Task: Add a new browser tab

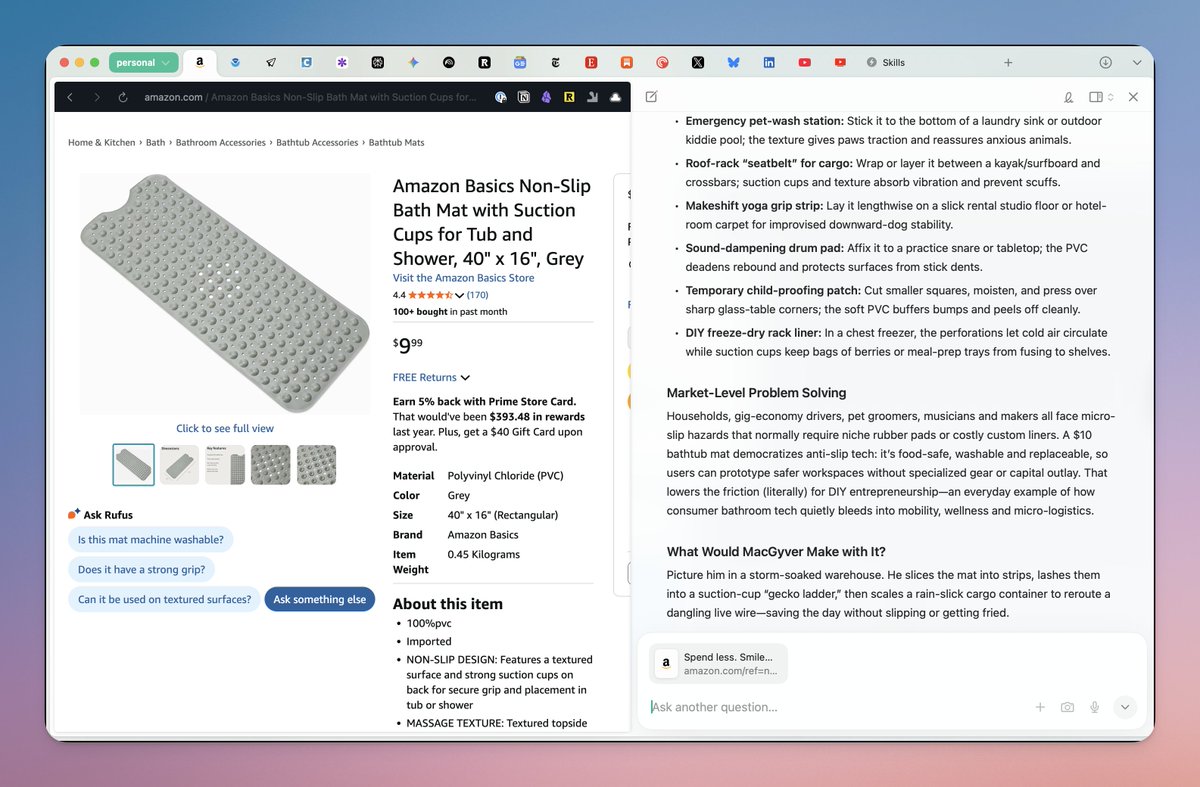Action: 1008,62
